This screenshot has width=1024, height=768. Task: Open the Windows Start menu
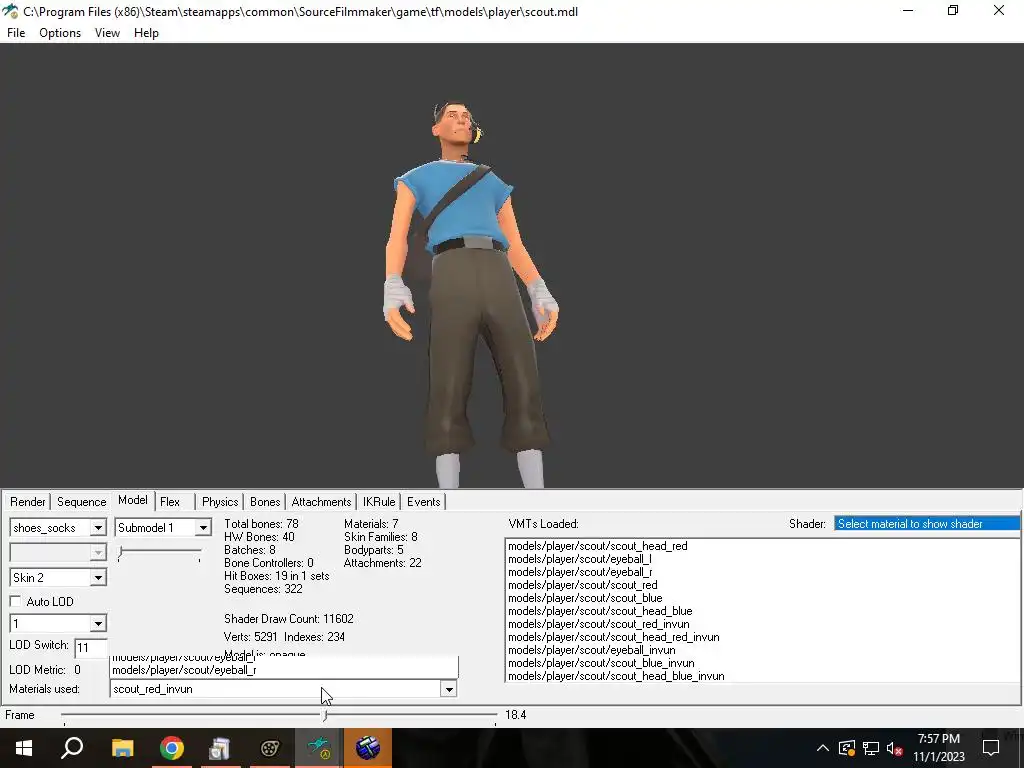tap(24, 748)
